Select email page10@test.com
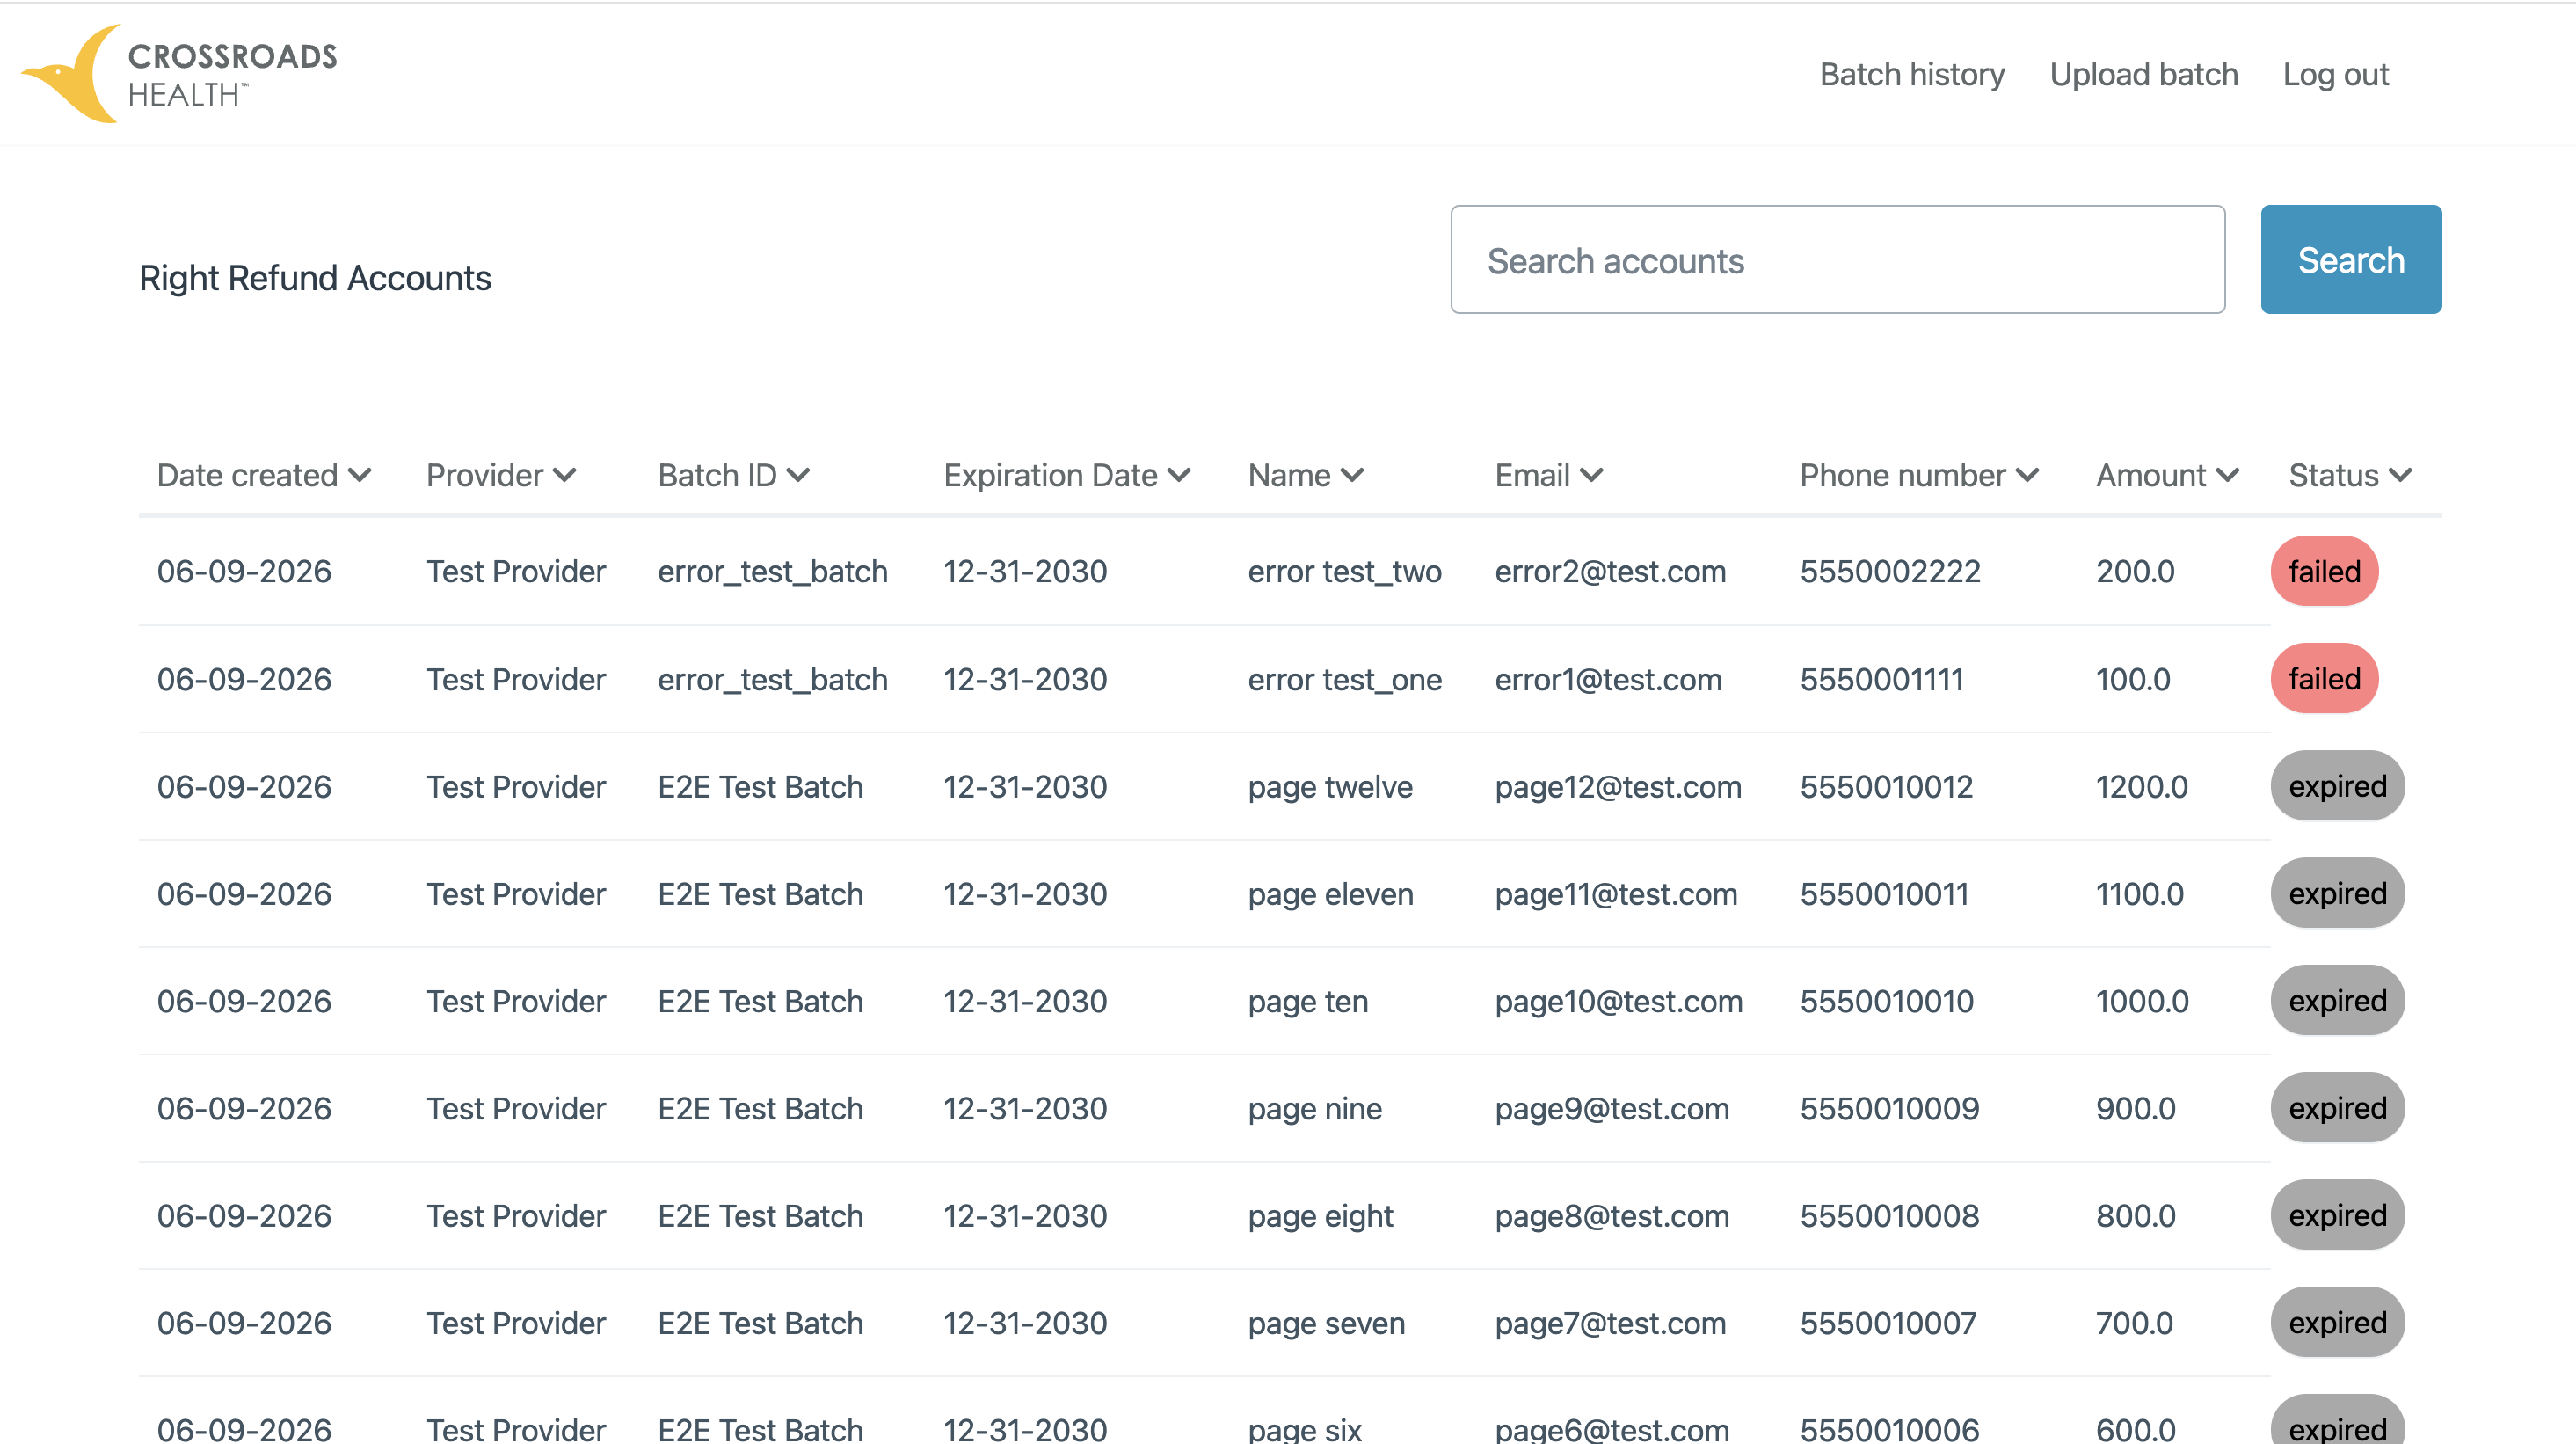 click(1619, 1001)
